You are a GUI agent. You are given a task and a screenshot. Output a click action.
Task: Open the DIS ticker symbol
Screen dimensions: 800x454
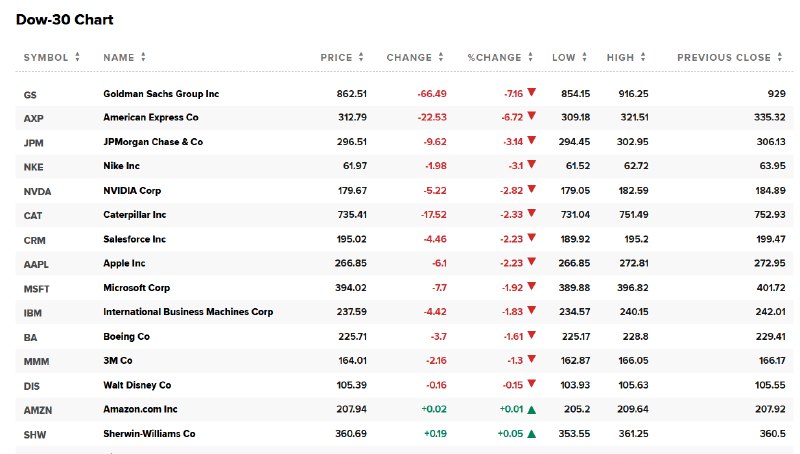(x=31, y=386)
